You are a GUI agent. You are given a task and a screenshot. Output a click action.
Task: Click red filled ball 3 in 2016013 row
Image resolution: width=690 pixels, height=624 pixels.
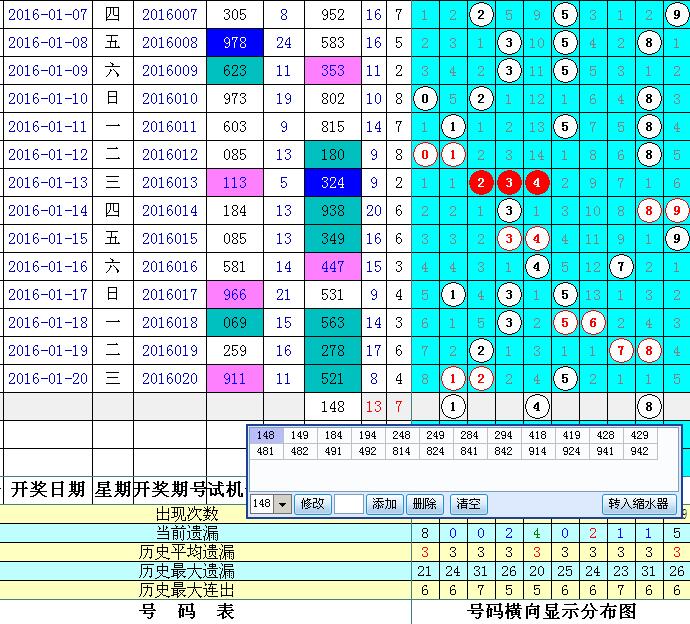[509, 183]
